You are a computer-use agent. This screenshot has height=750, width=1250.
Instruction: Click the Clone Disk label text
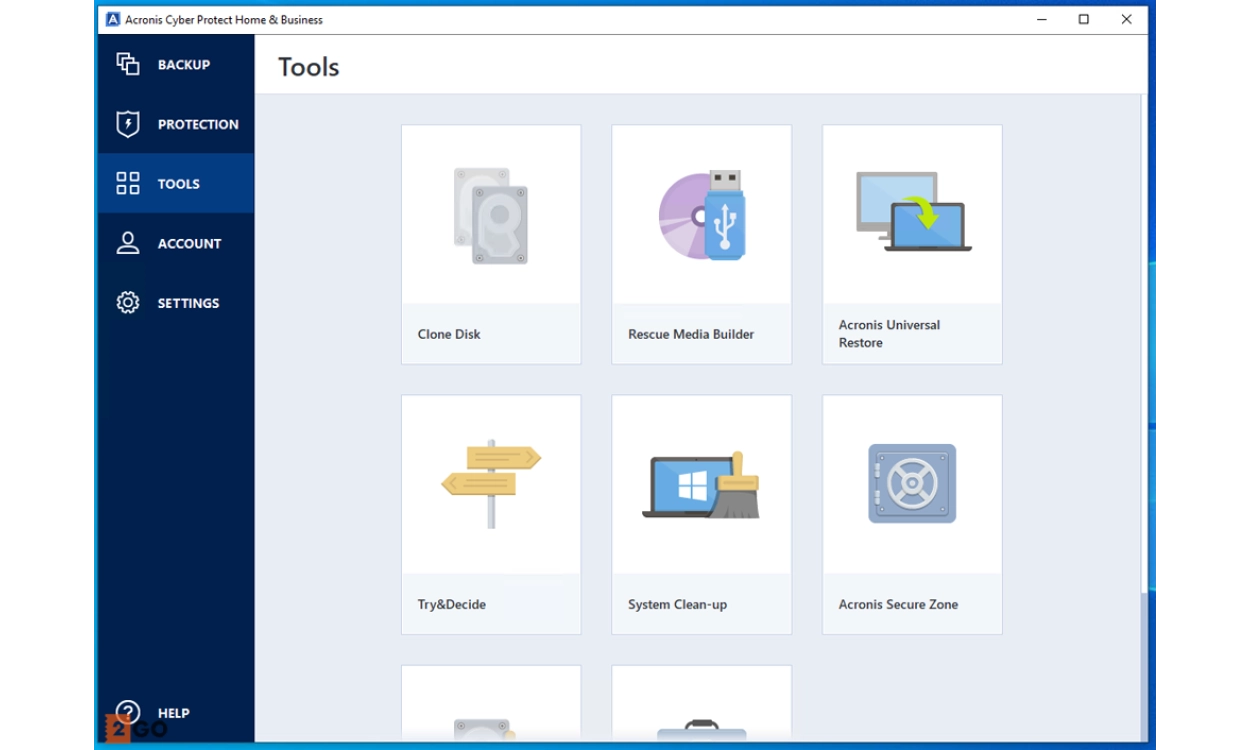click(x=449, y=334)
